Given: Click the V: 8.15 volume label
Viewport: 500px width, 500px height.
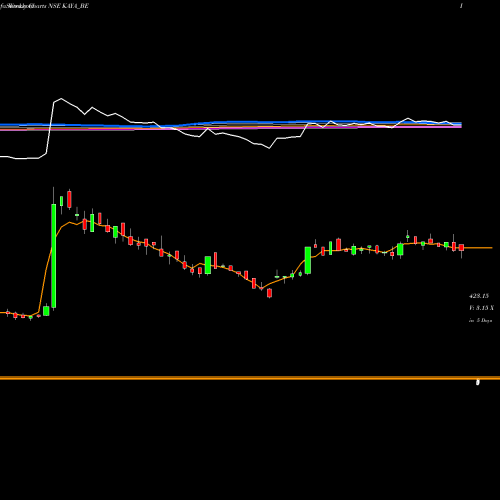Looking at the screenshot, I should coord(481,308).
